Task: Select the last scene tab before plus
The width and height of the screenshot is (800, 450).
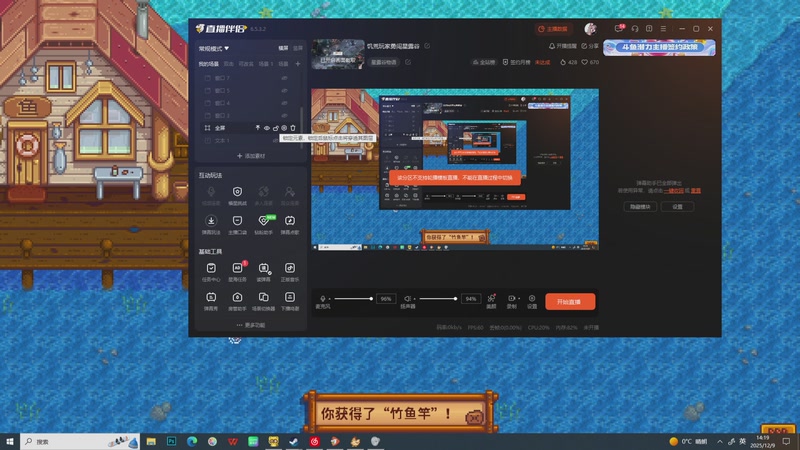Action: coord(283,64)
